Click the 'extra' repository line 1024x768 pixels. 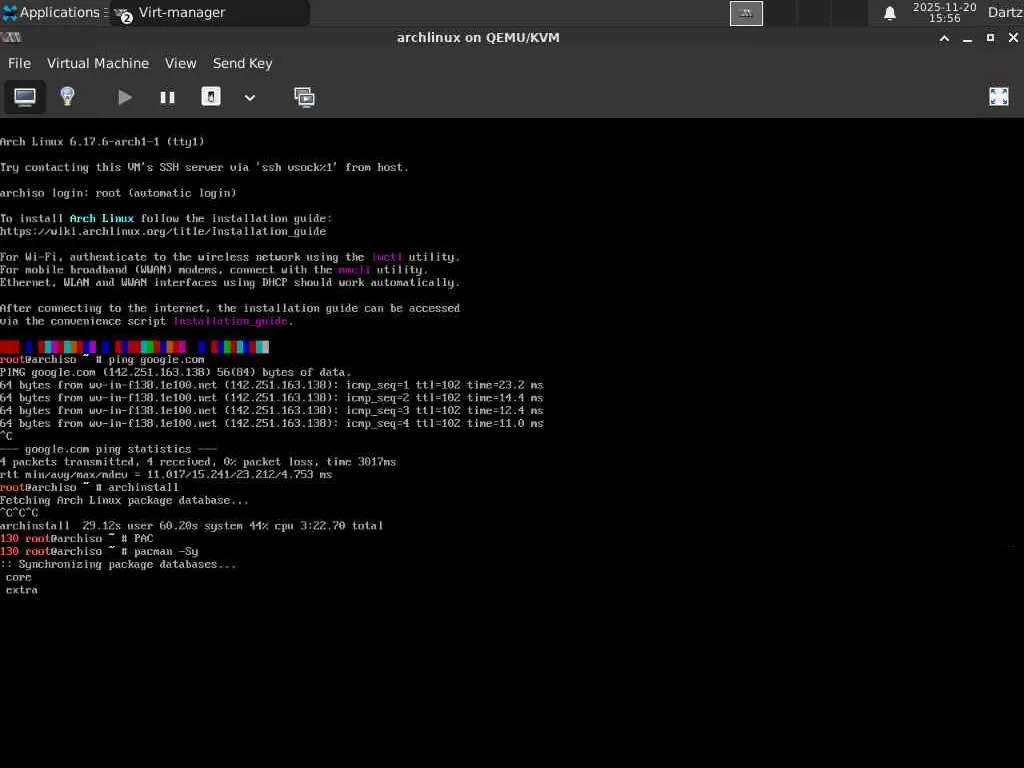[x=22, y=590]
